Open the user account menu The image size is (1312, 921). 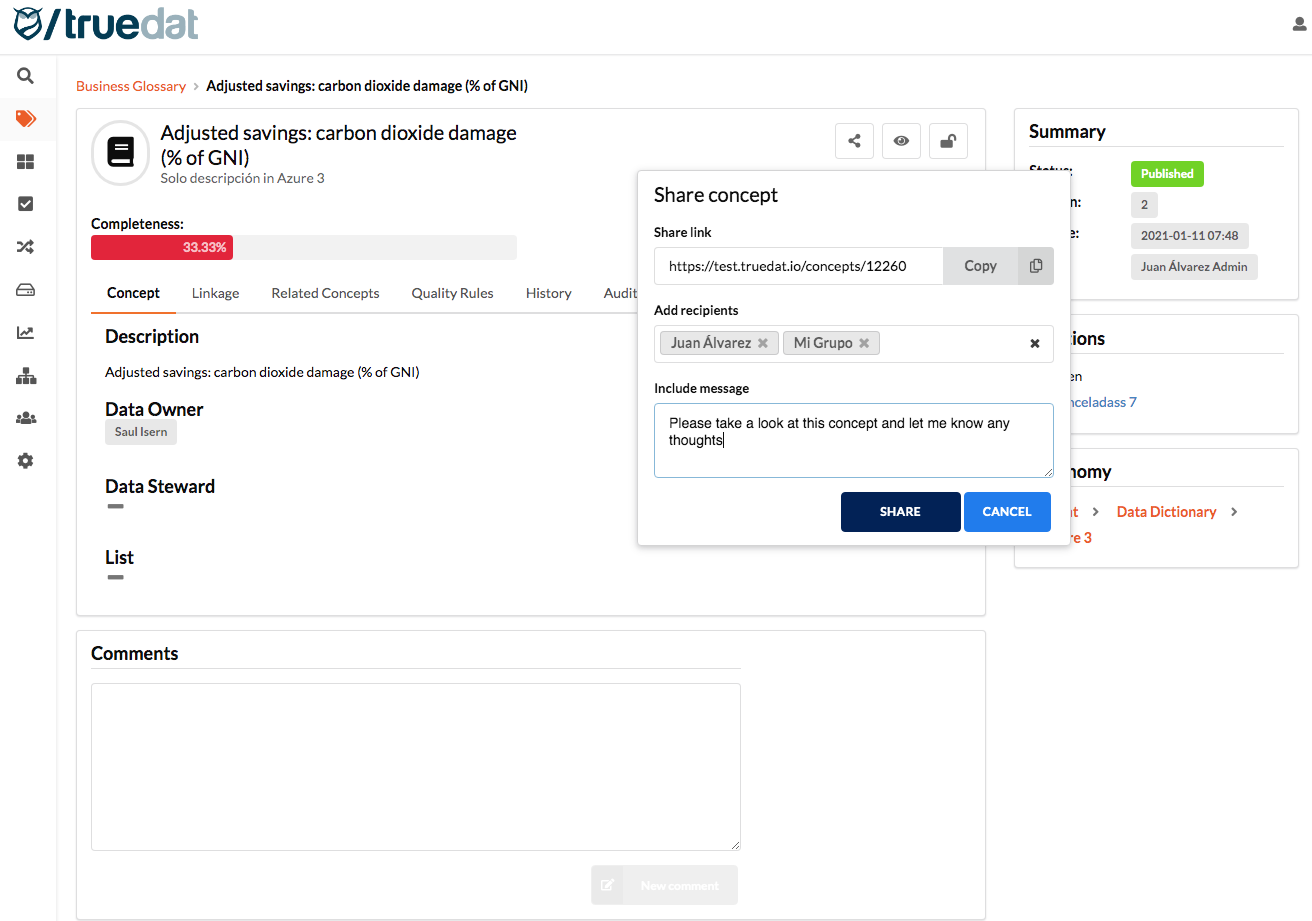pos(1299,25)
